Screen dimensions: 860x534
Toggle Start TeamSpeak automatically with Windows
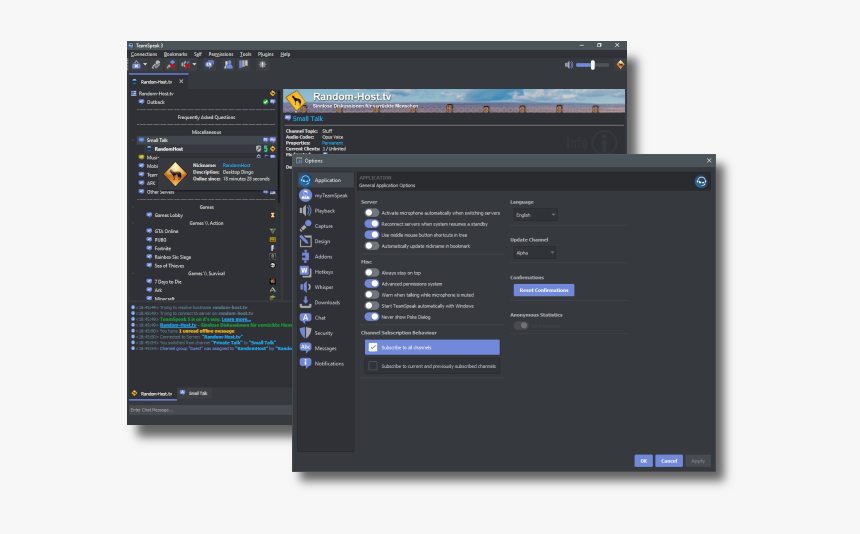(372, 306)
